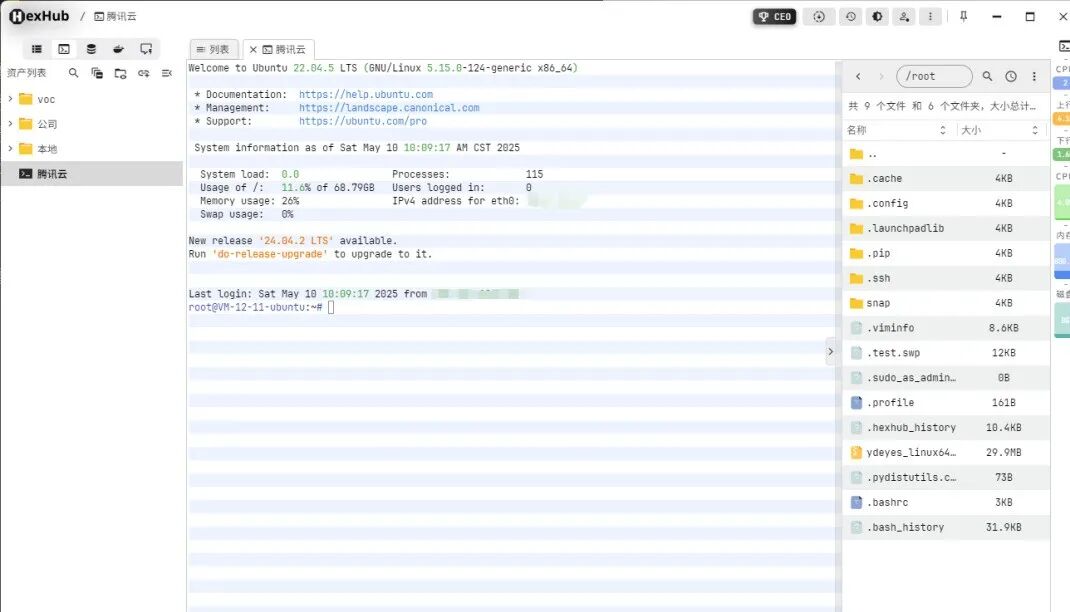Open file panel three-dot options menu
Screen dimensions: 1070x612
(x=1035, y=76)
